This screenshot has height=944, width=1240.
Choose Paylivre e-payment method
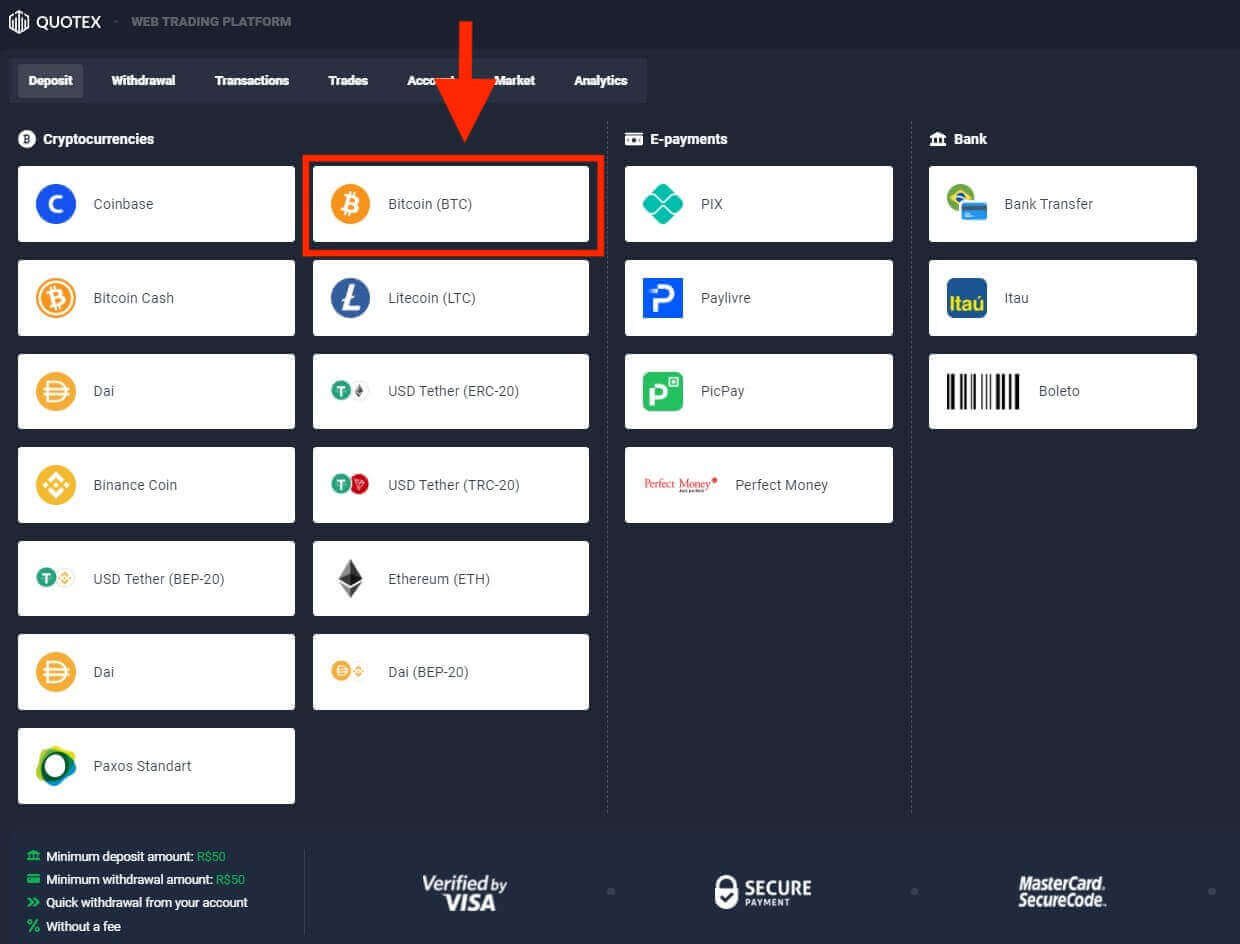[x=758, y=298]
